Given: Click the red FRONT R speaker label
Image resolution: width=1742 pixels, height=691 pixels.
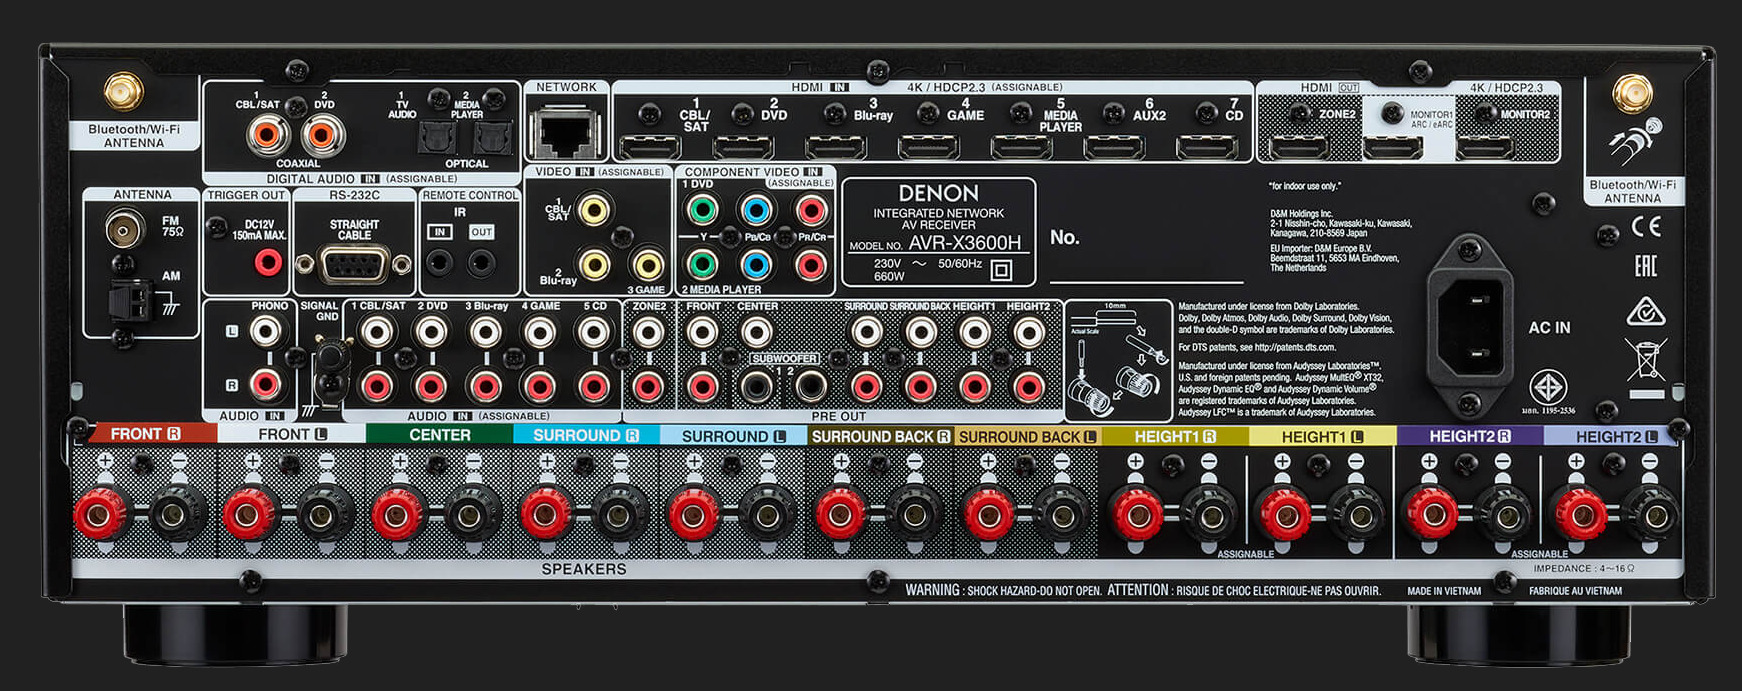Looking at the screenshot, I should (x=146, y=434).
